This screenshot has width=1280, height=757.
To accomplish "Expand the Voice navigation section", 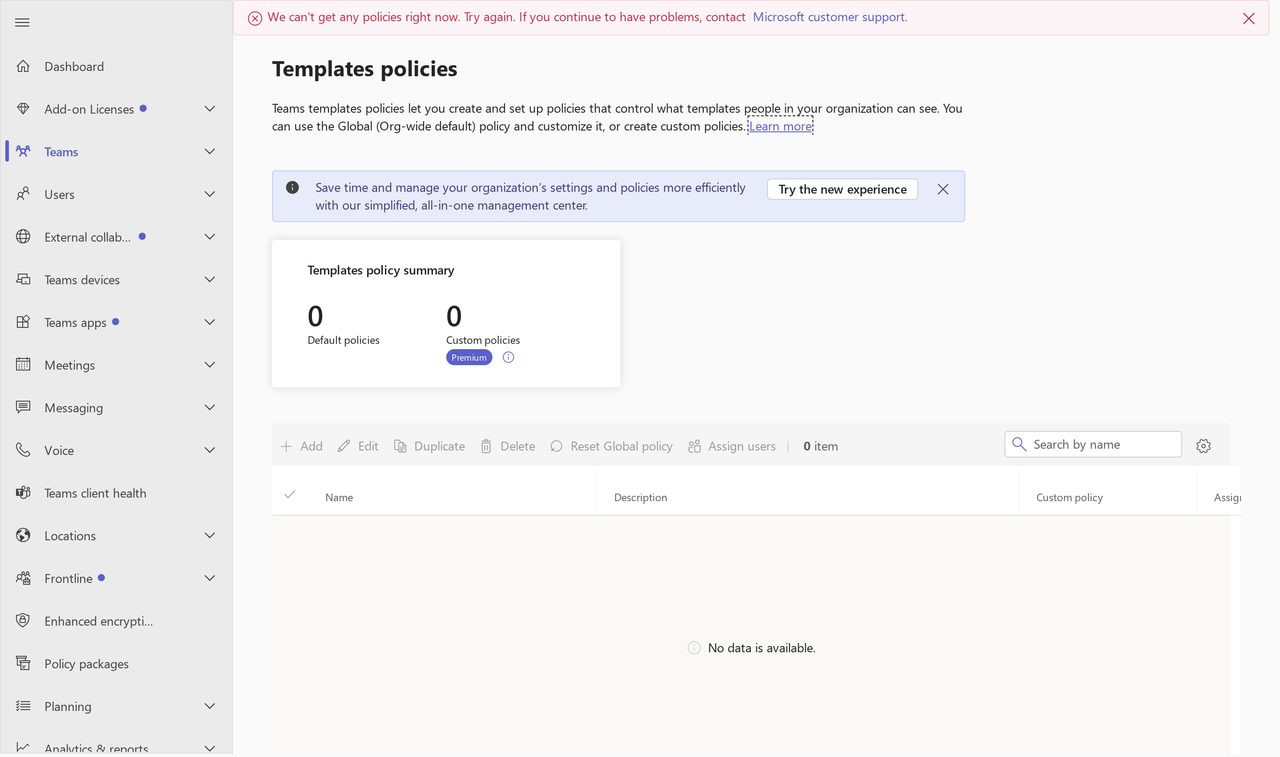I will [210, 450].
